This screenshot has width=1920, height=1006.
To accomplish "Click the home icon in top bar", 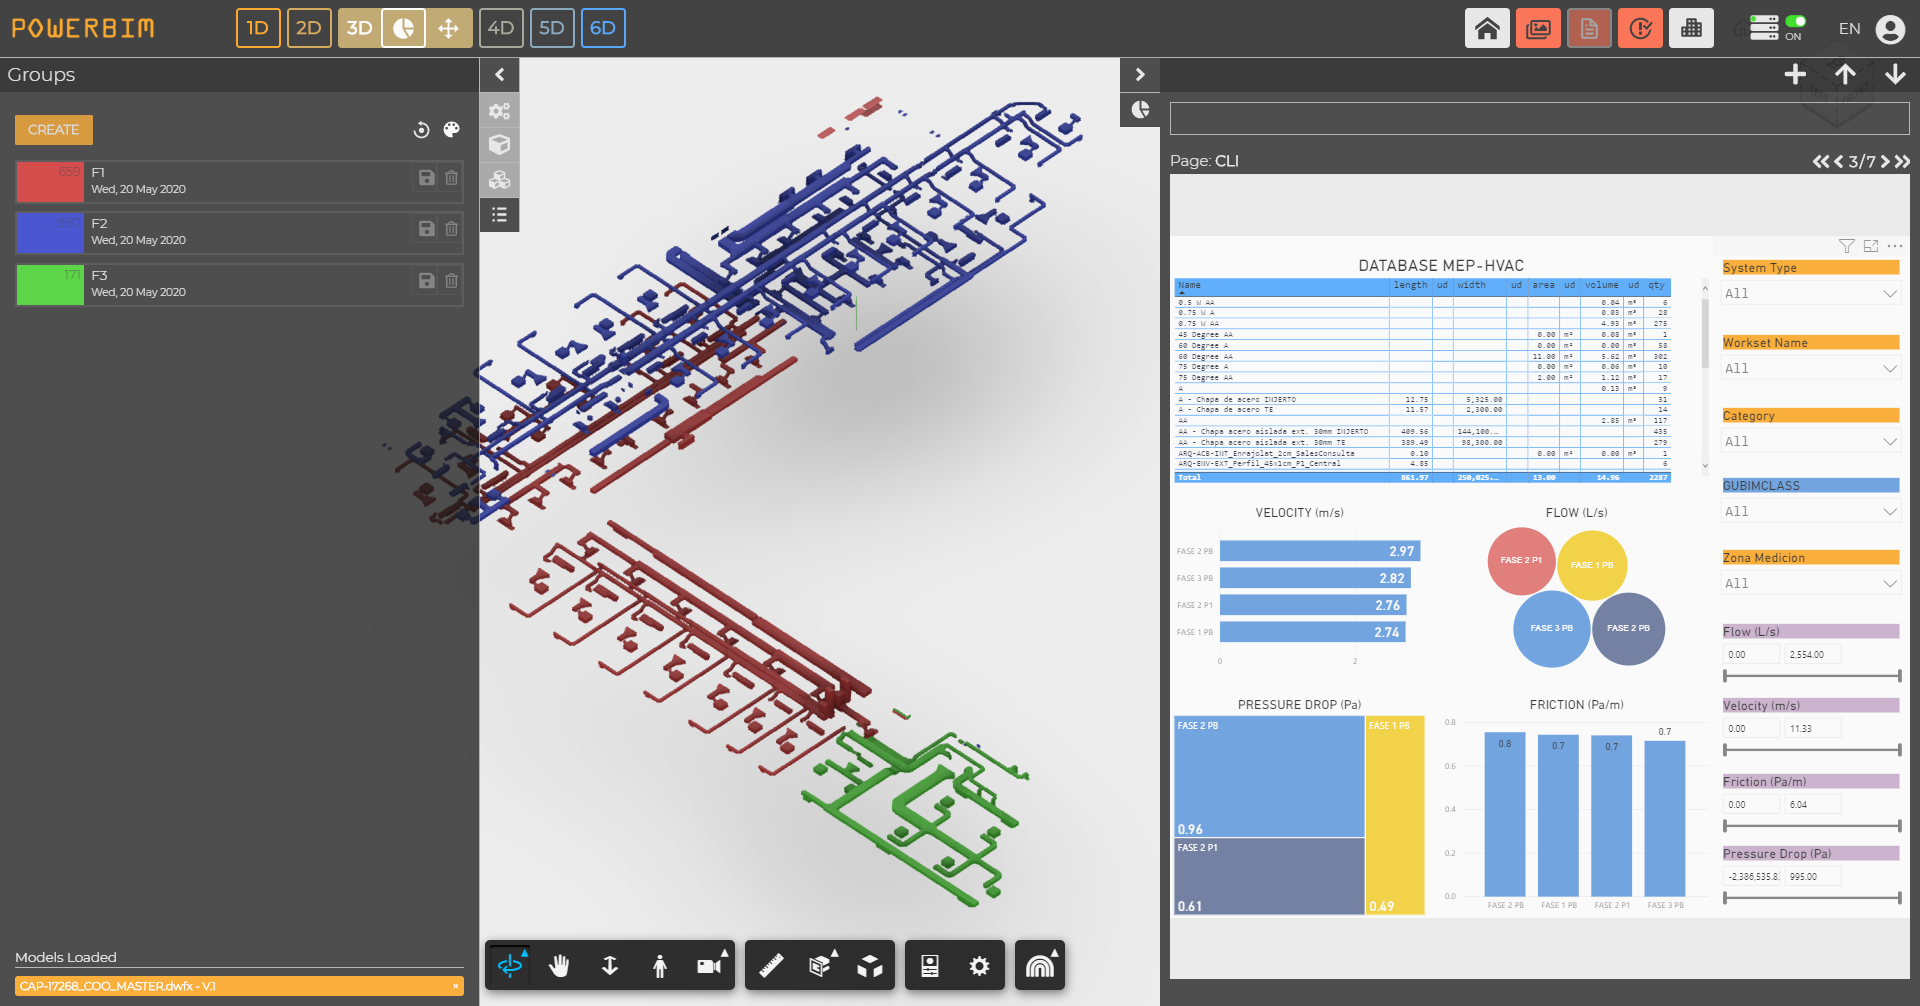I will (1487, 28).
